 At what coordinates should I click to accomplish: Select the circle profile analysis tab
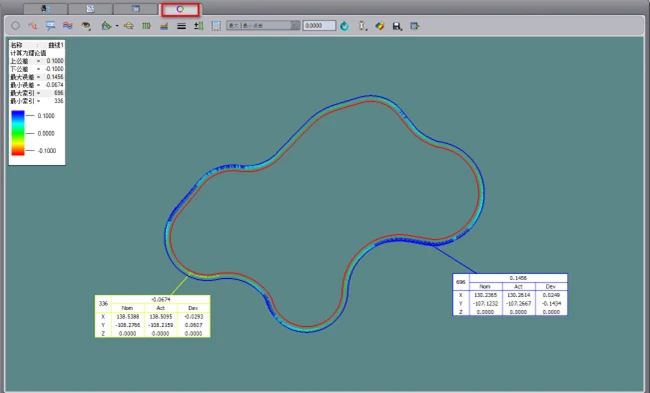[x=180, y=9]
